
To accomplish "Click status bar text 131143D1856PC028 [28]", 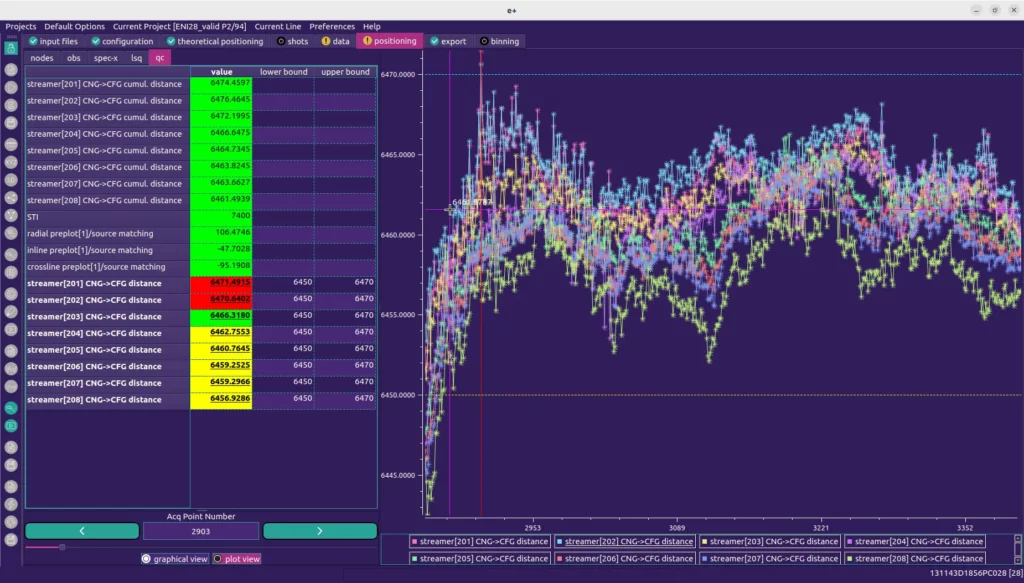I will [x=976, y=573].
